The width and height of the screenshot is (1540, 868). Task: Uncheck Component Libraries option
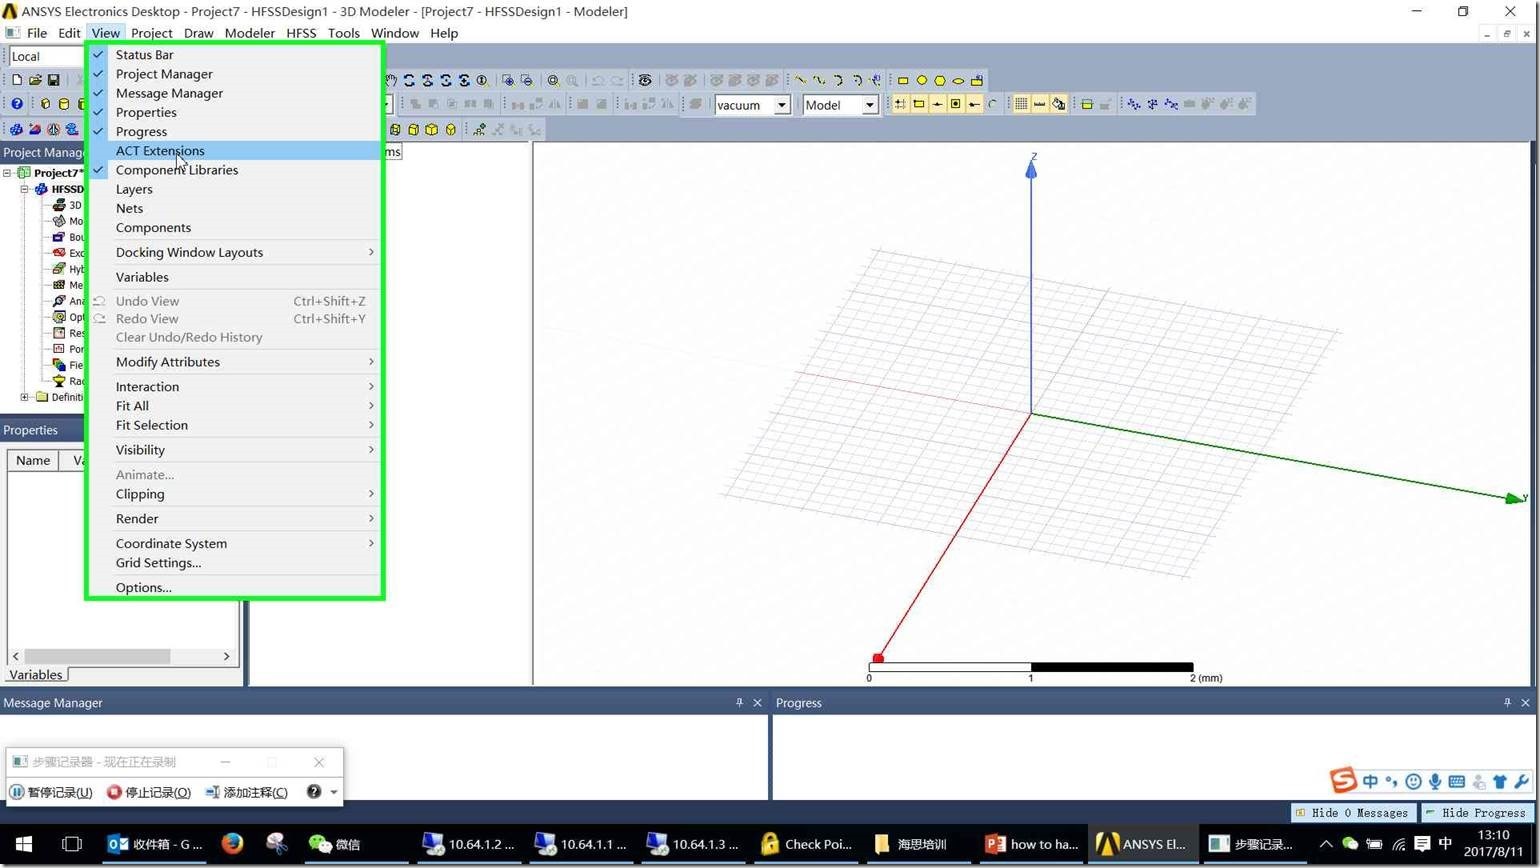click(x=235, y=170)
